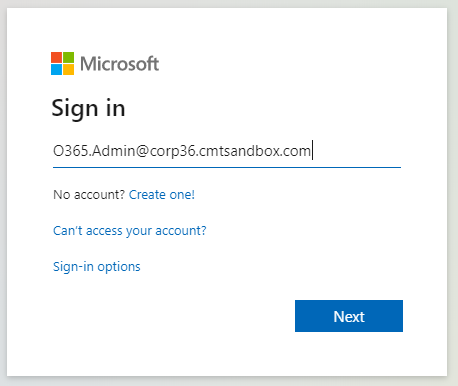Click cmtsandbox.com in the entered email
Viewport: 458px width, 386px height.
click(x=254, y=151)
